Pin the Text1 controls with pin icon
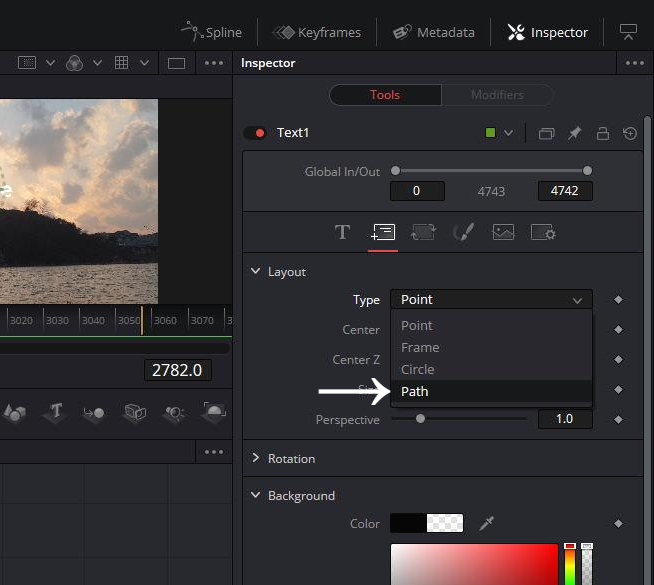Viewport: 654px width, 585px height. pyautogui.click(x=574, y=133)
